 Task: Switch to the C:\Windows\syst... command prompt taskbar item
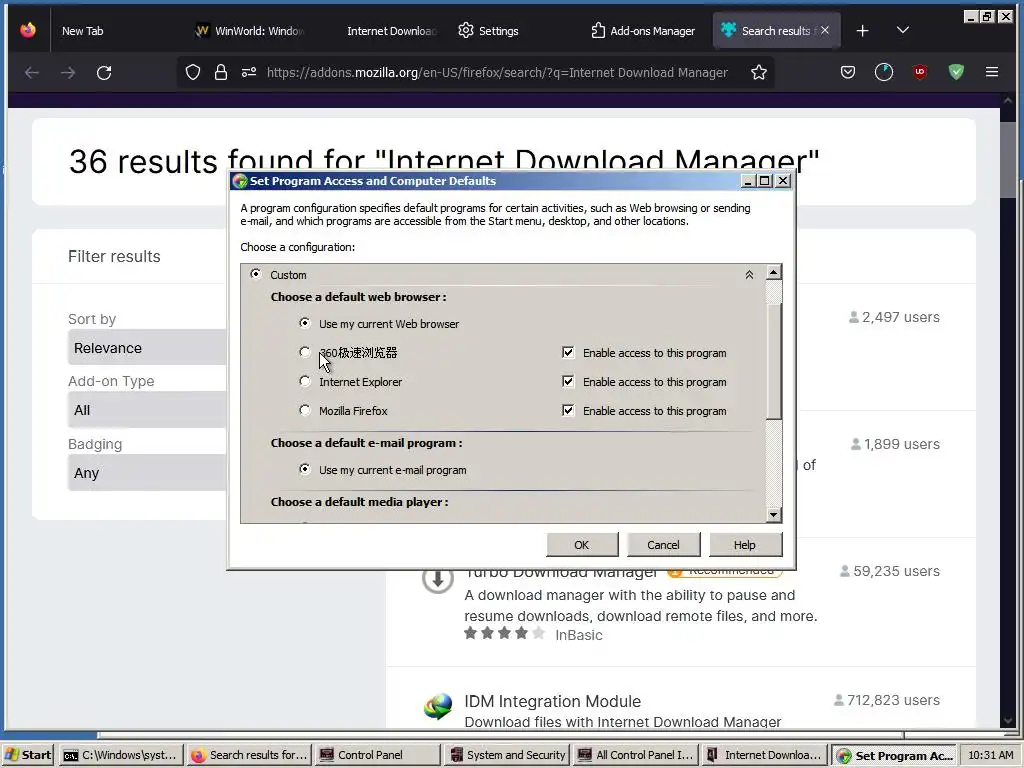(x=121, y=755)
